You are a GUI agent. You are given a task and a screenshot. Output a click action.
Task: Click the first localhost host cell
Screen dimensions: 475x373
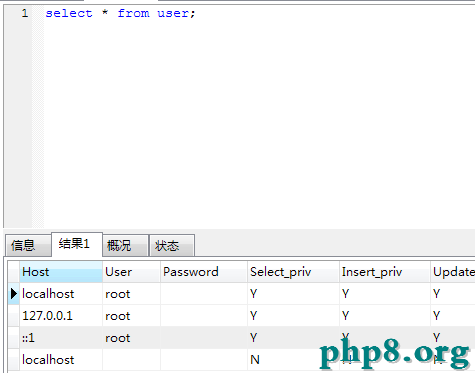pyautogui.click(x=61, y=294)
